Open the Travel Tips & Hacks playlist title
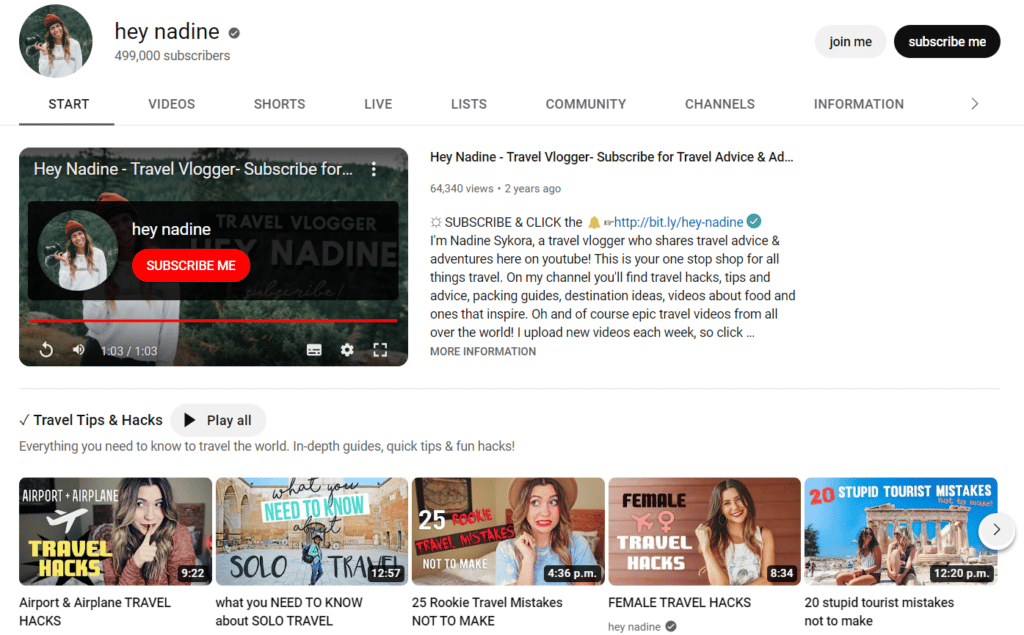Image resolution: width=1024 pixels, height=635 pixels. pos(98,420)
